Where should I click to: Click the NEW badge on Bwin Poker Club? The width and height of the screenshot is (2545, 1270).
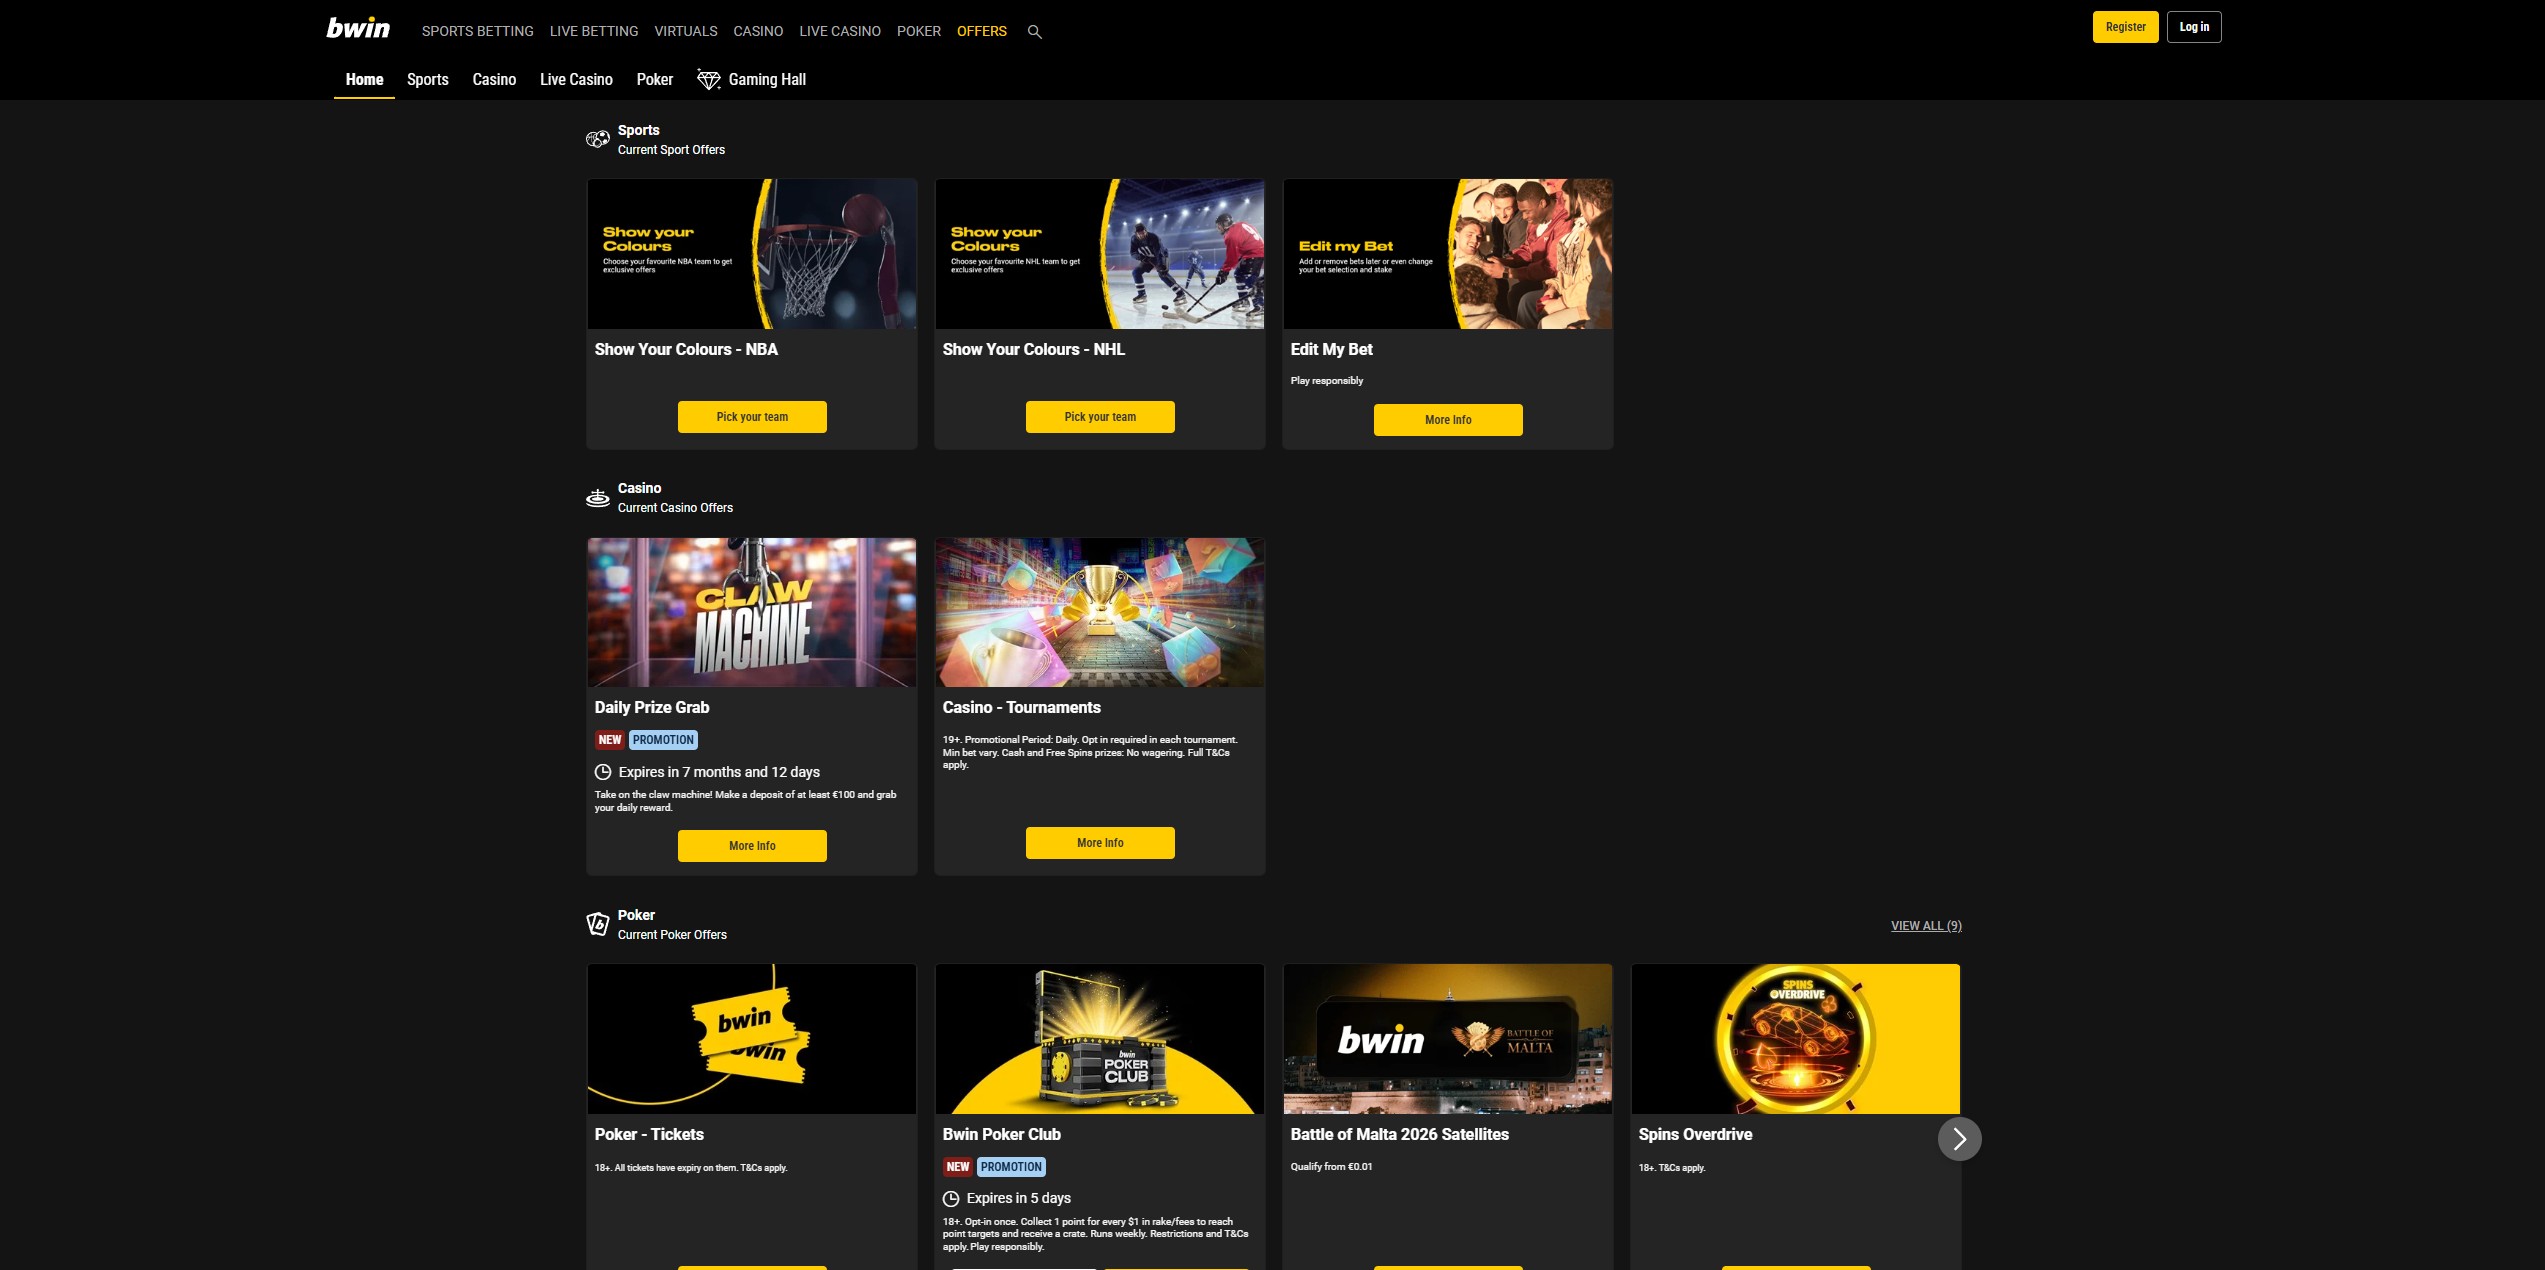[x=958, y=1167]
